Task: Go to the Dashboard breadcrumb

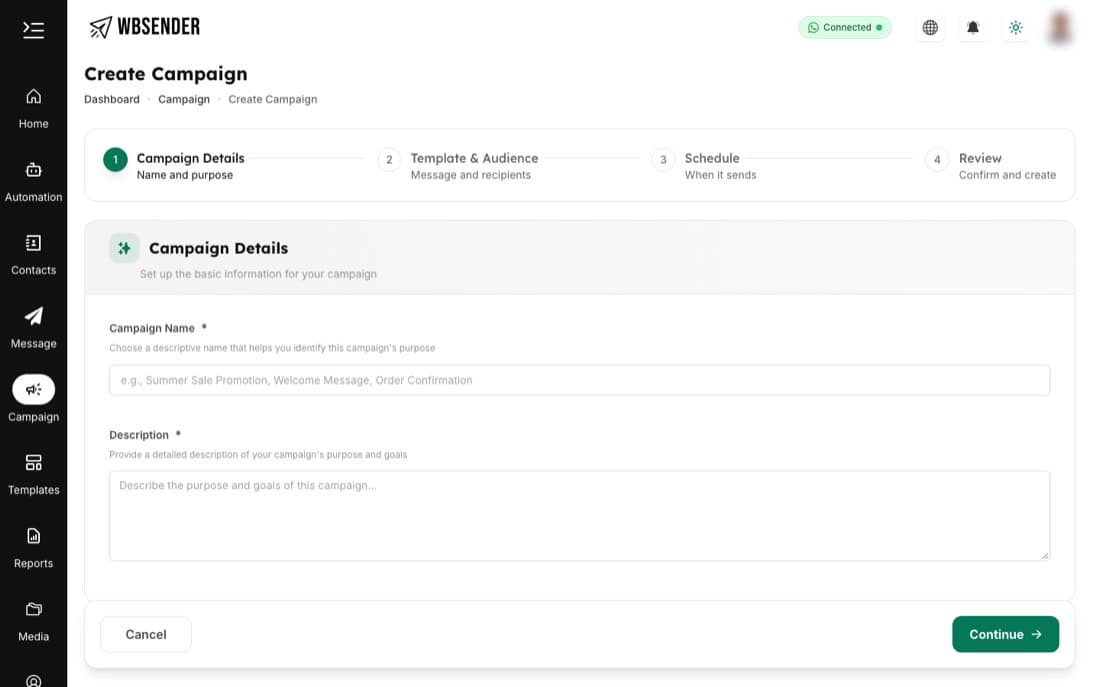Action: point(112,100)
